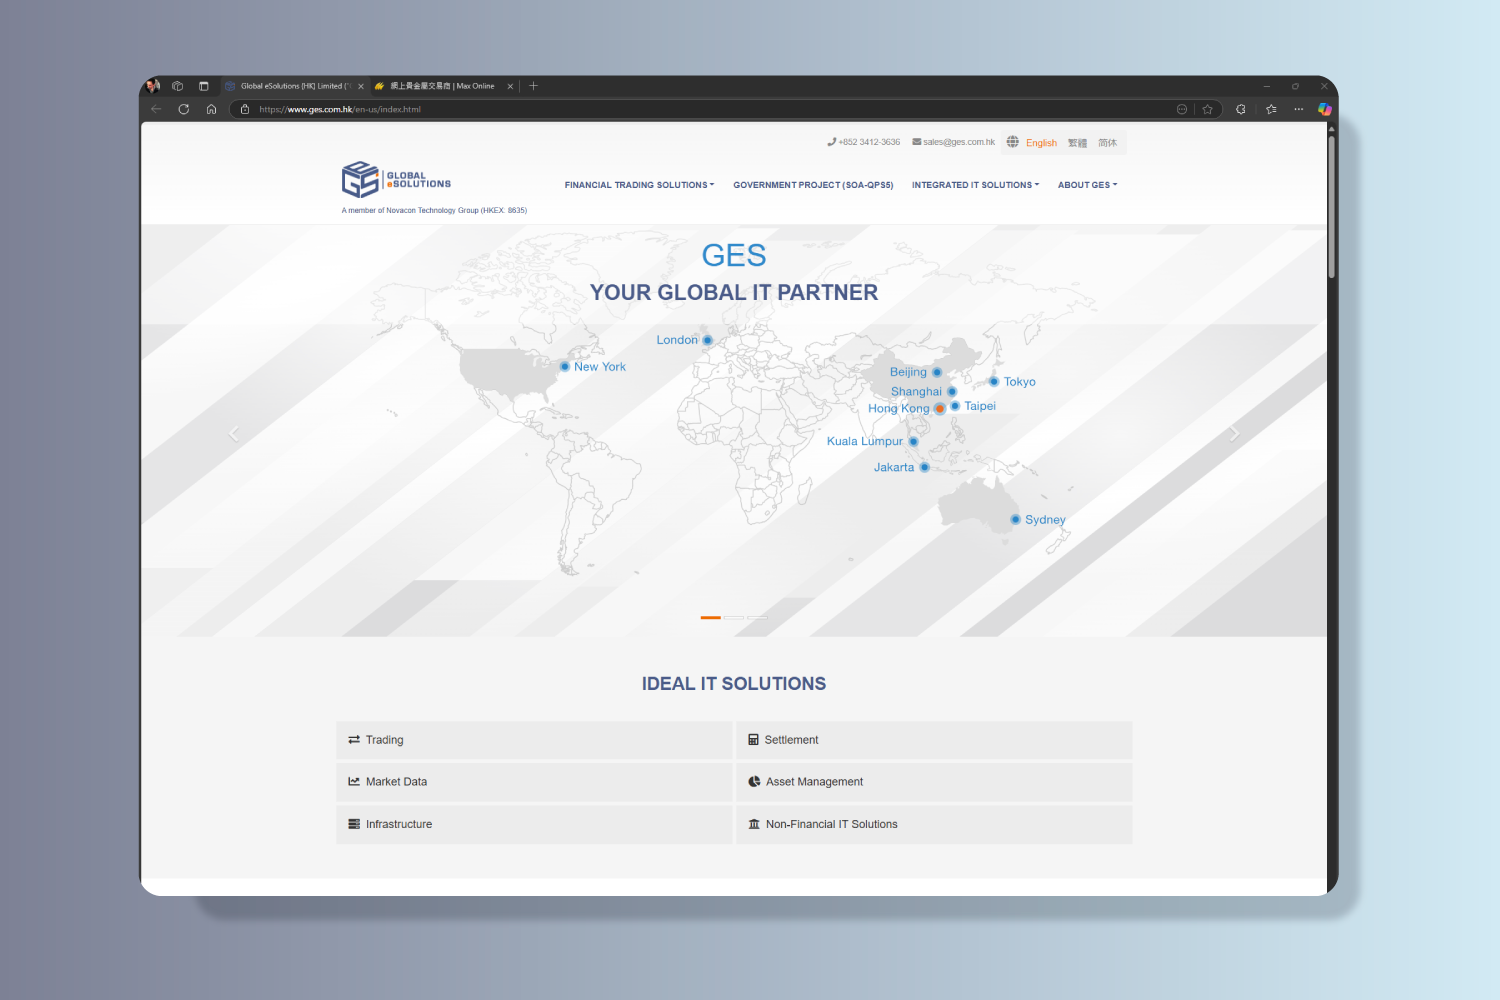Switch to the Max Online browser tab
The width and height of the screenshot is (1500, 1000).
pos(442,86)
